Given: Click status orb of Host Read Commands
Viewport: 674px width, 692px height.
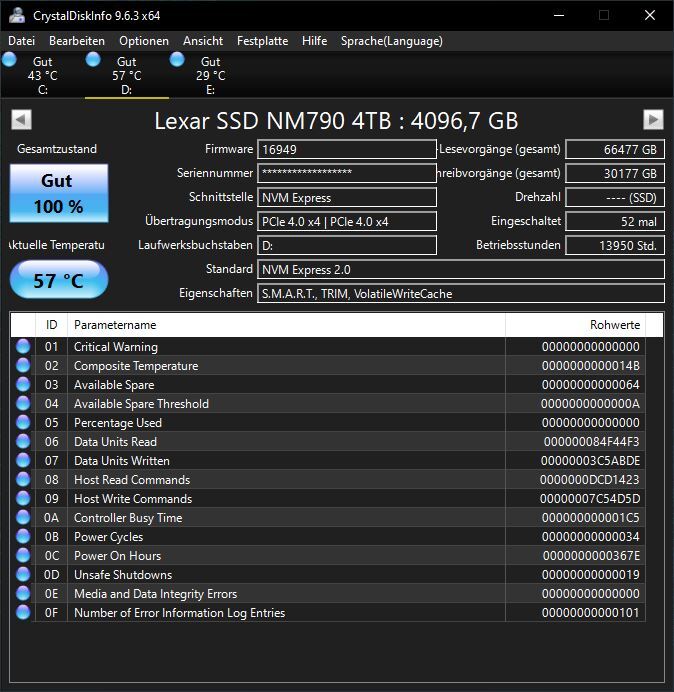Looking at the screenshot, I should (23, 479).
